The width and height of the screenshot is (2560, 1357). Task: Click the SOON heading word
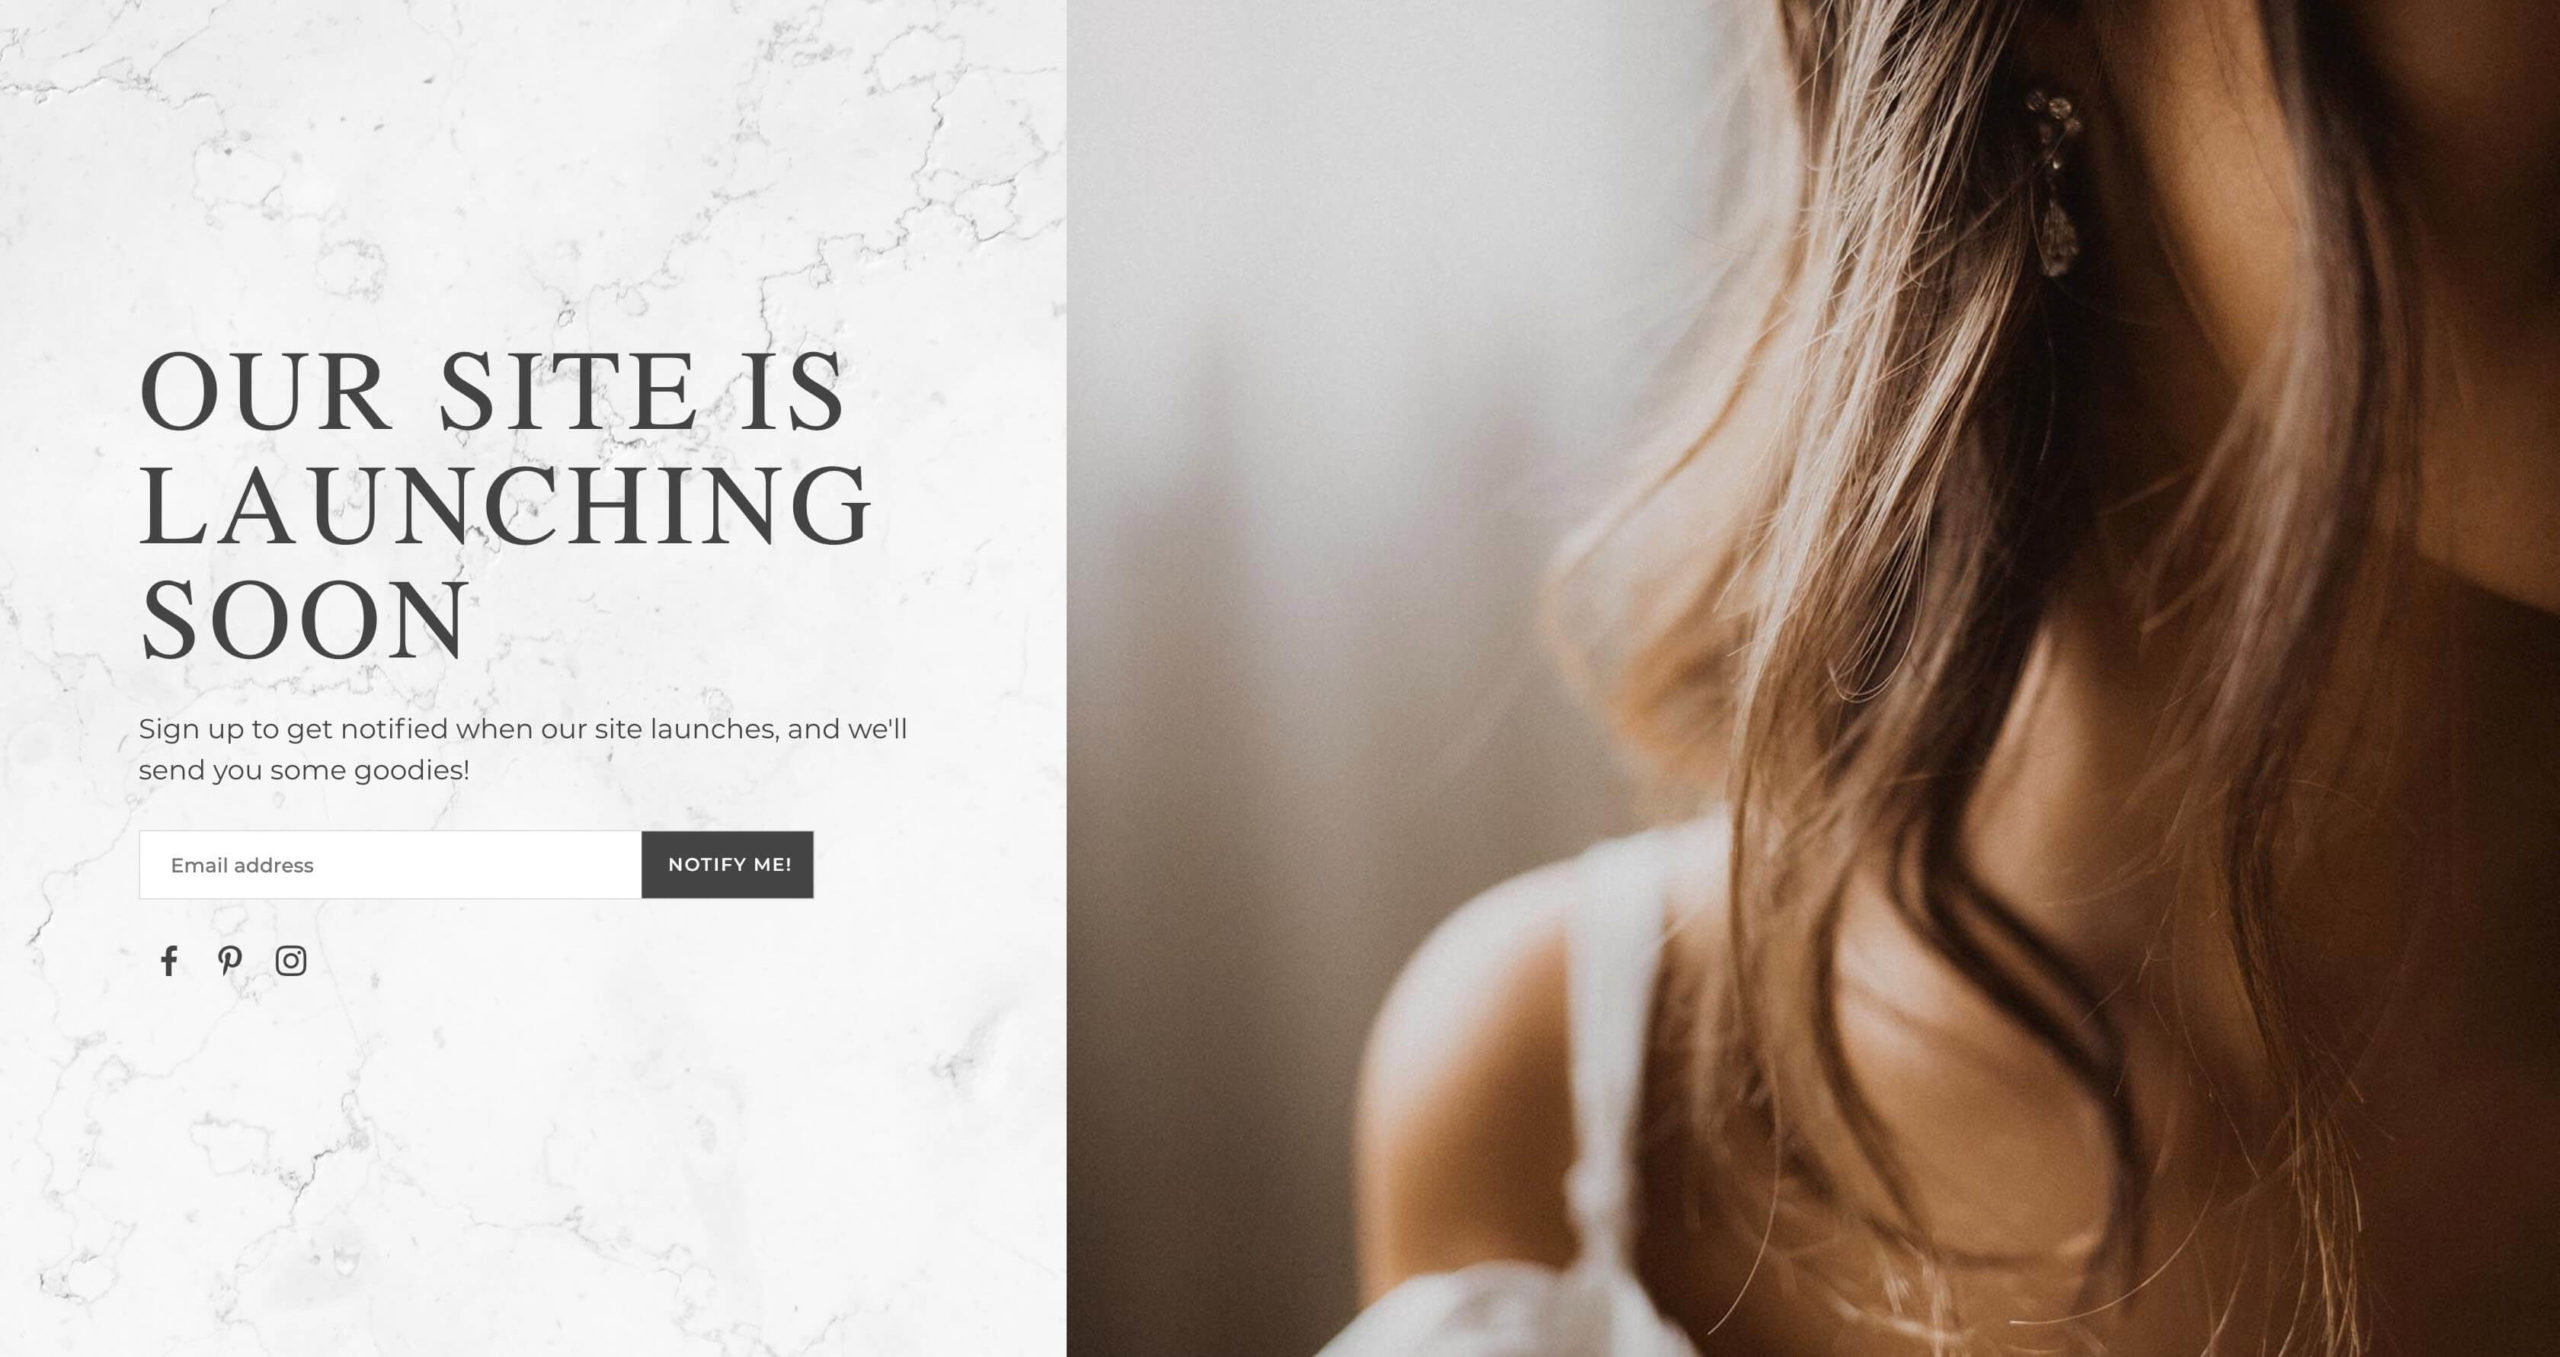[x=305, y=620]
